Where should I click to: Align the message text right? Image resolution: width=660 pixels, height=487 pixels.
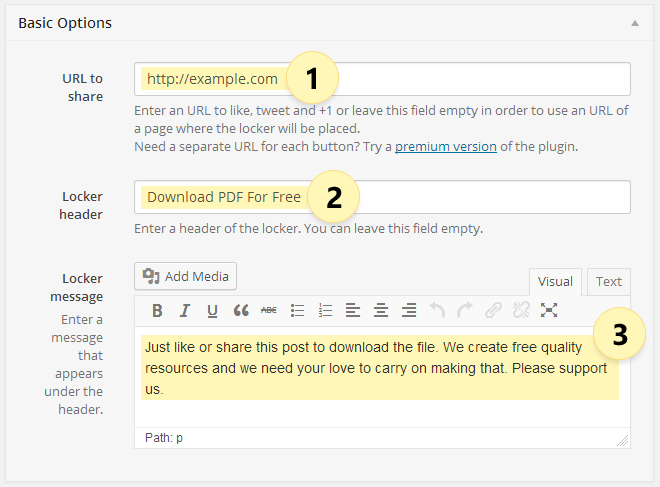(x=408, y=310)
